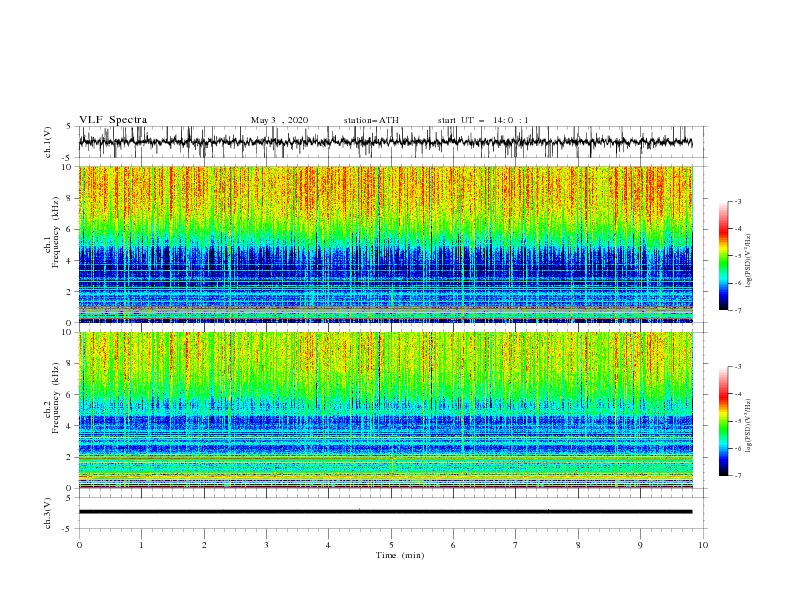The height and width of the screenshot is (612, 792).
Task: Click the ch.3 flat black trace
Action: [x=386, y=512]
